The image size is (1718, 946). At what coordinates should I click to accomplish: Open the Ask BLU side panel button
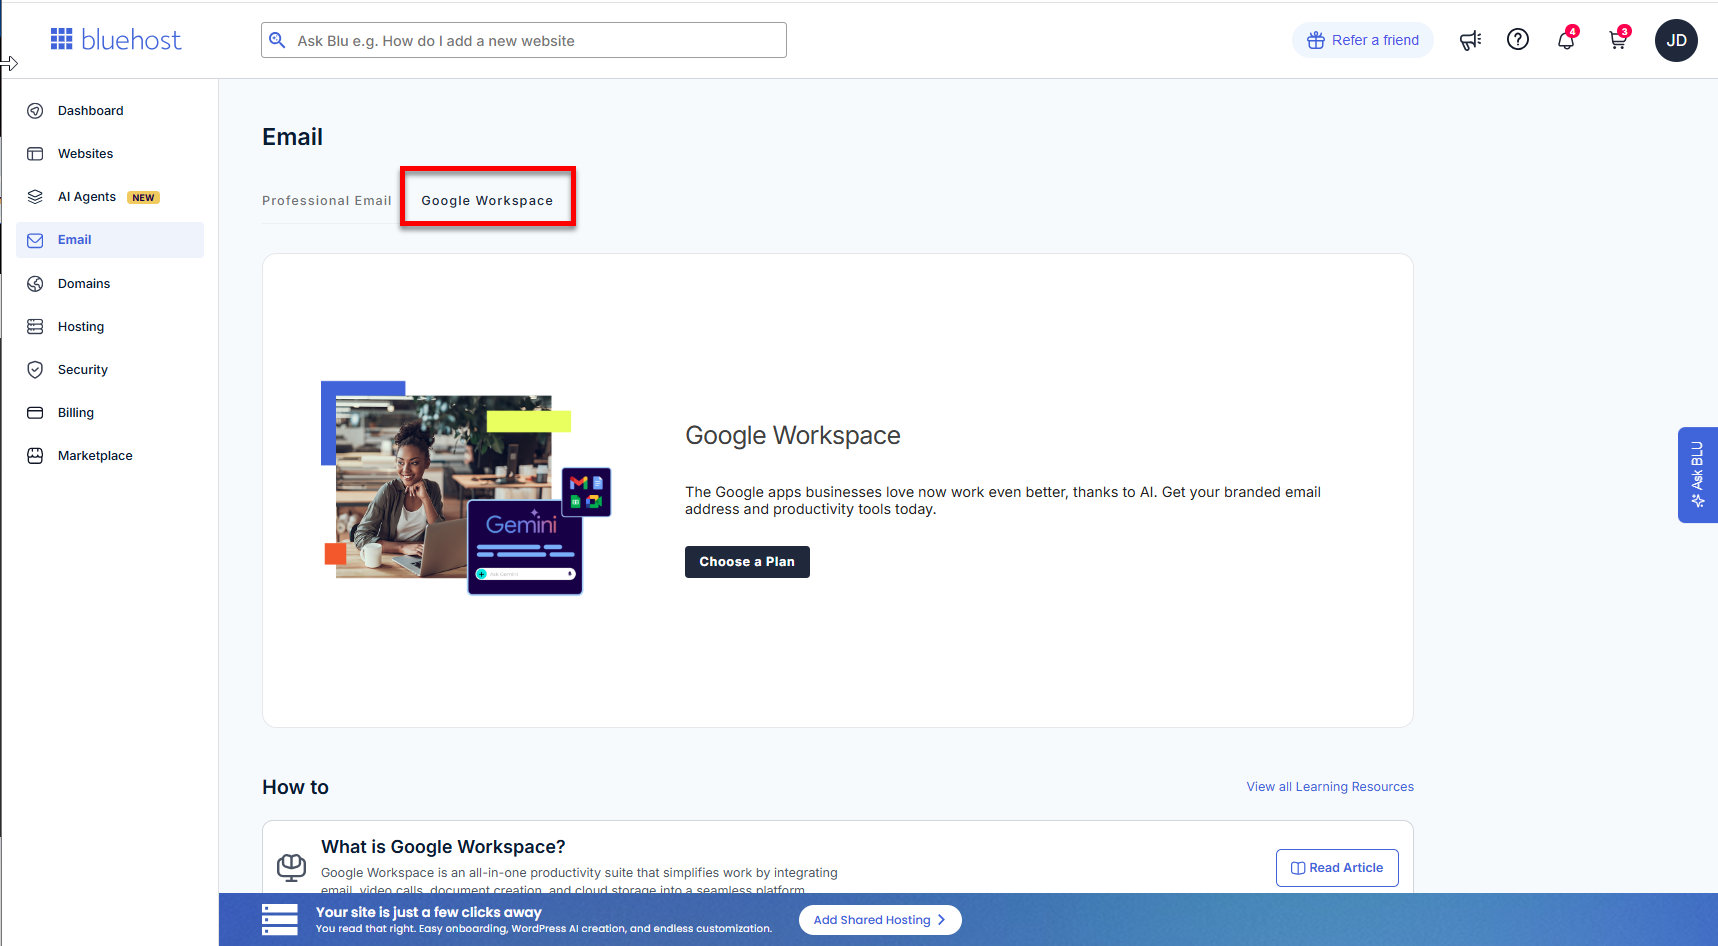1698,475
